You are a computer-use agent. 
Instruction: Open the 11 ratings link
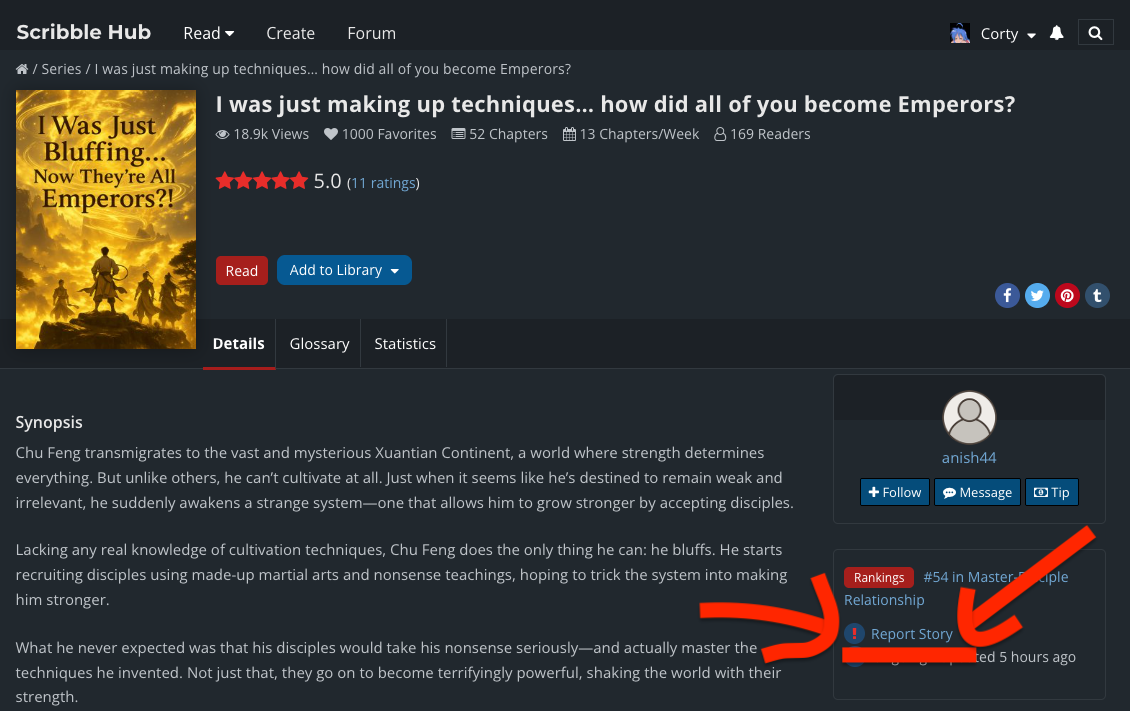coord(383,183)
